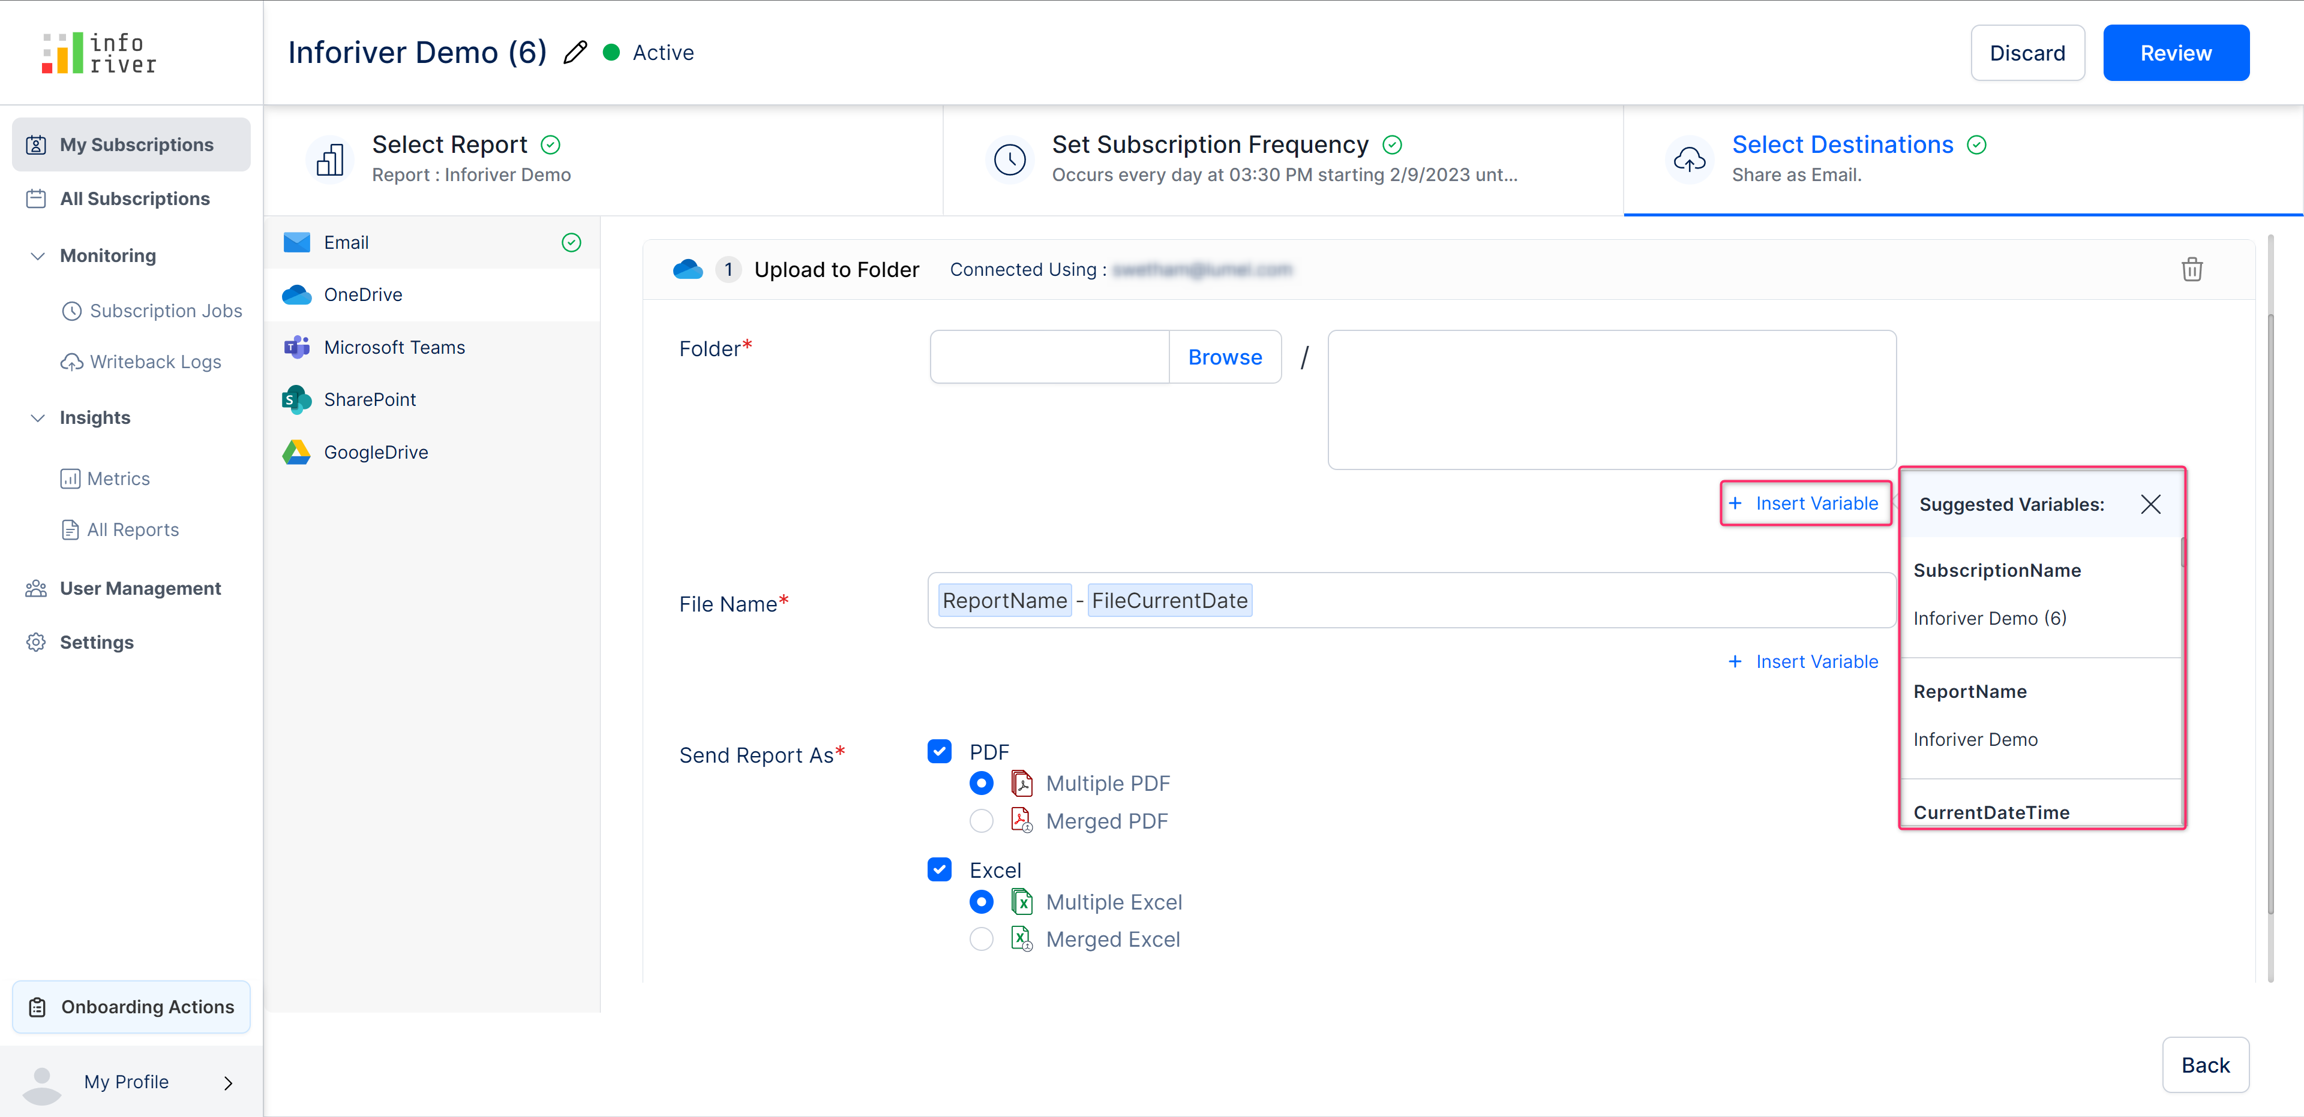Screen dimensions: 2304x1117
Task: Expand the My Profile arrow
Action: coord(228,1082)
